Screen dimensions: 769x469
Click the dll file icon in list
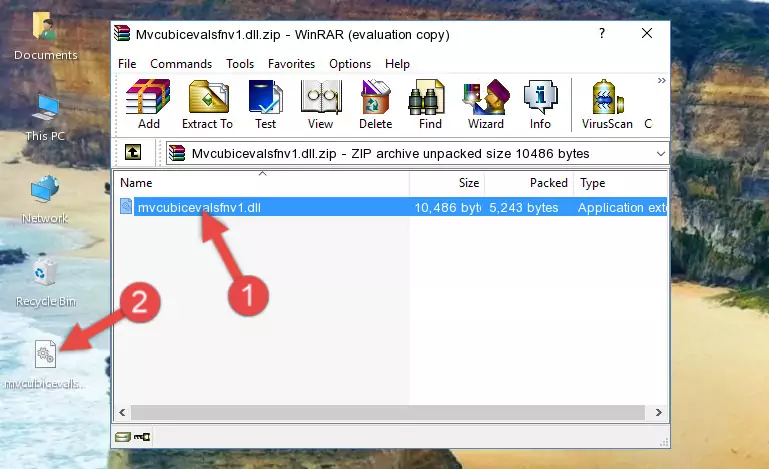(126, 207)
